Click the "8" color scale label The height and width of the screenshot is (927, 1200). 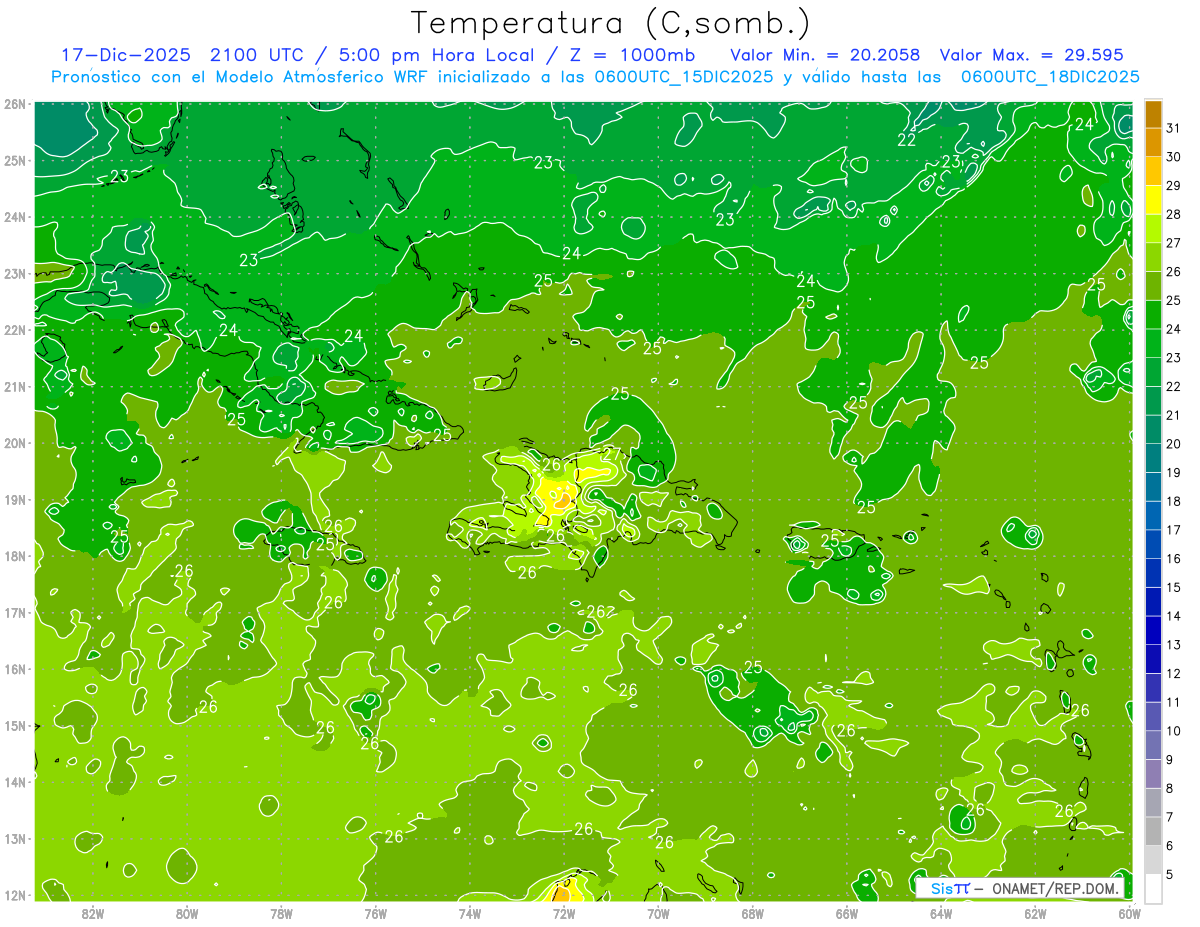point(1169,788)
